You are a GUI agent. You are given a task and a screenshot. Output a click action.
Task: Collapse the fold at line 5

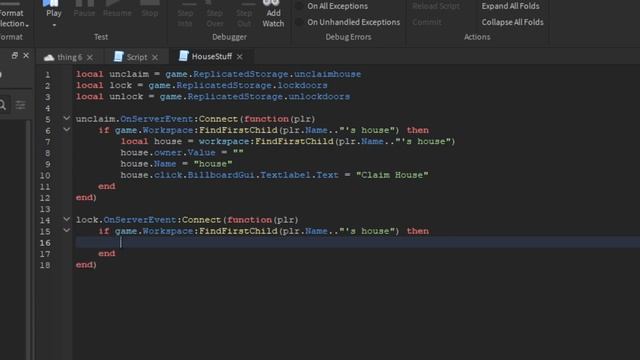67,118
